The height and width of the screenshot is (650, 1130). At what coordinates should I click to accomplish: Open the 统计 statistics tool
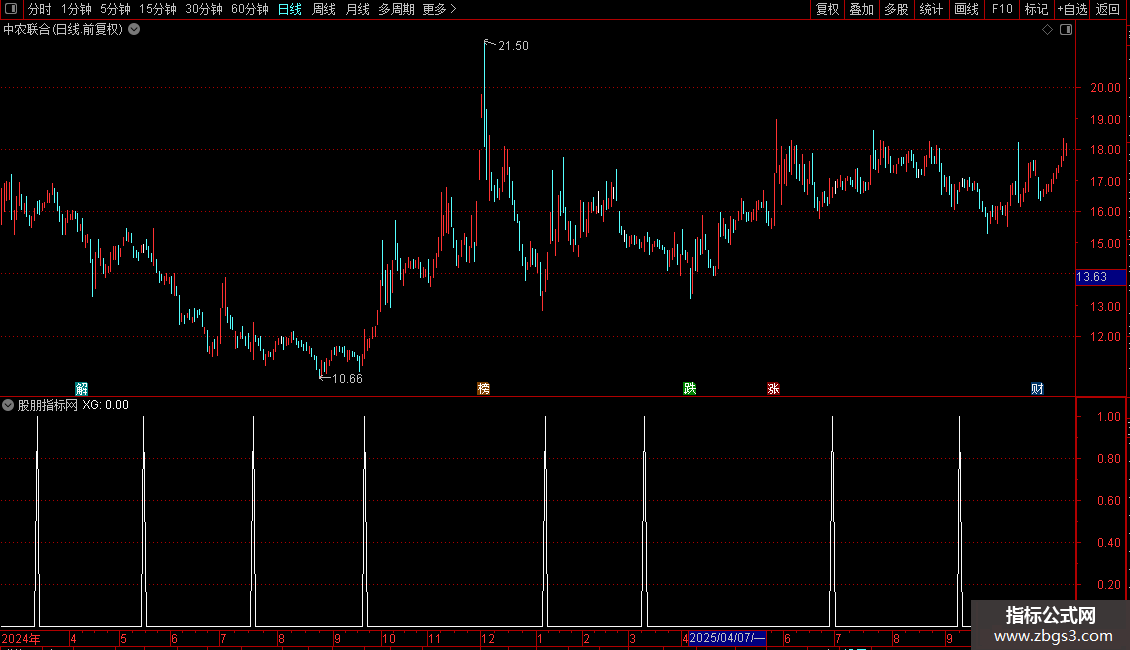point(931,9)
